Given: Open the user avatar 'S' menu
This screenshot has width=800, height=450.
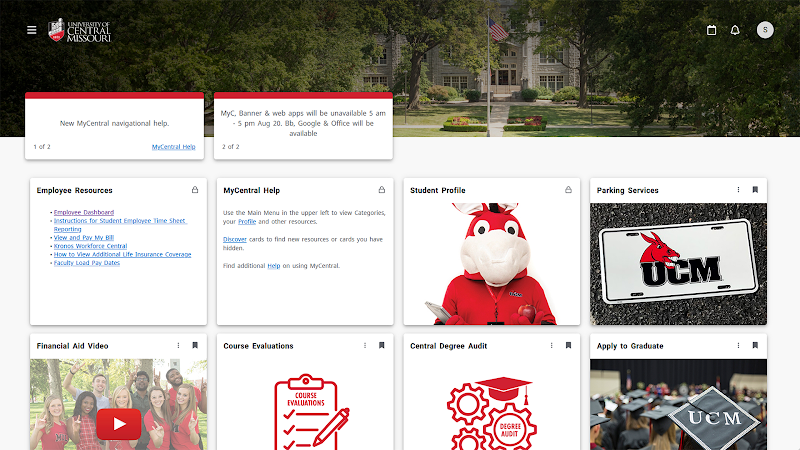Looking at the screenshot, I should pos(765,30).
